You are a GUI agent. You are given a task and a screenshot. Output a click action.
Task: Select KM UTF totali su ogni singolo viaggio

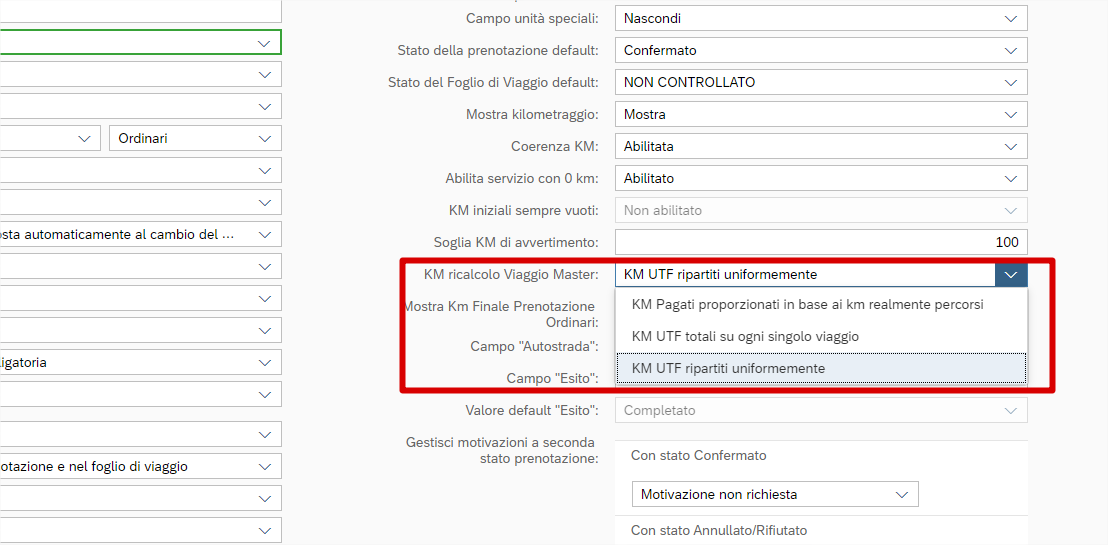click(x=745, y=336)
